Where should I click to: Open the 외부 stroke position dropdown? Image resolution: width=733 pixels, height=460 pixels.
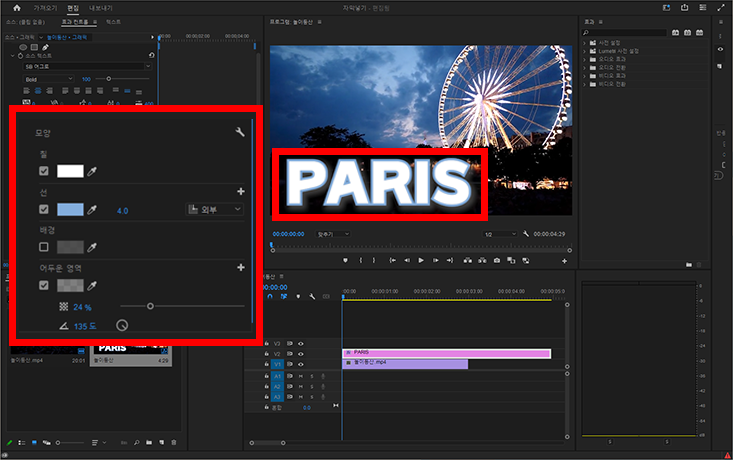pos(215,210)
